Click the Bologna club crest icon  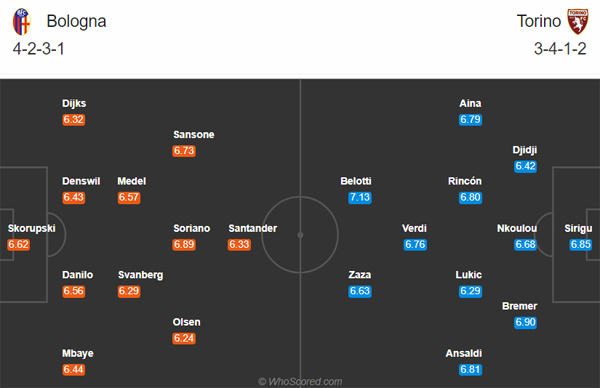click(21, 22)
